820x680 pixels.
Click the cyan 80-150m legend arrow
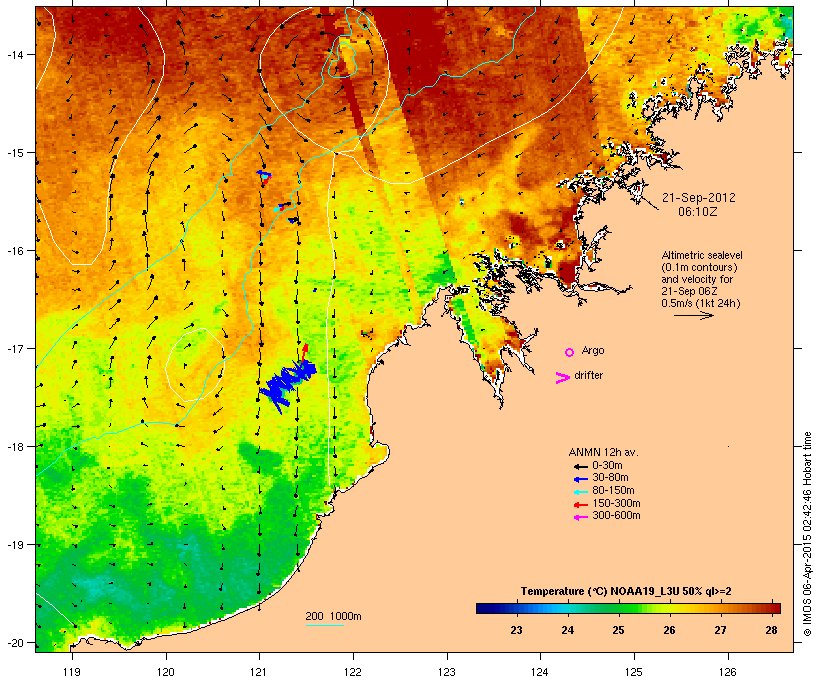coord(580,492)
